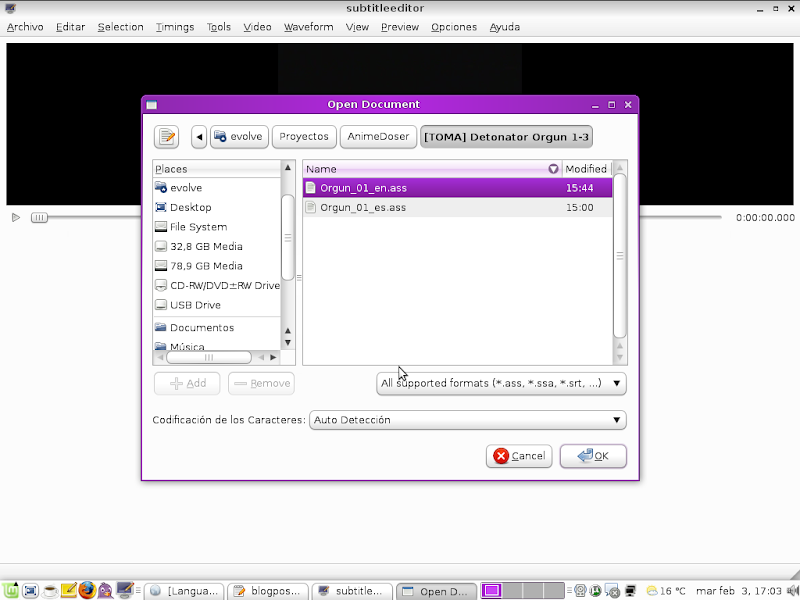
Task: Open Timings menu in subtitleeditor
Action: 175,27
